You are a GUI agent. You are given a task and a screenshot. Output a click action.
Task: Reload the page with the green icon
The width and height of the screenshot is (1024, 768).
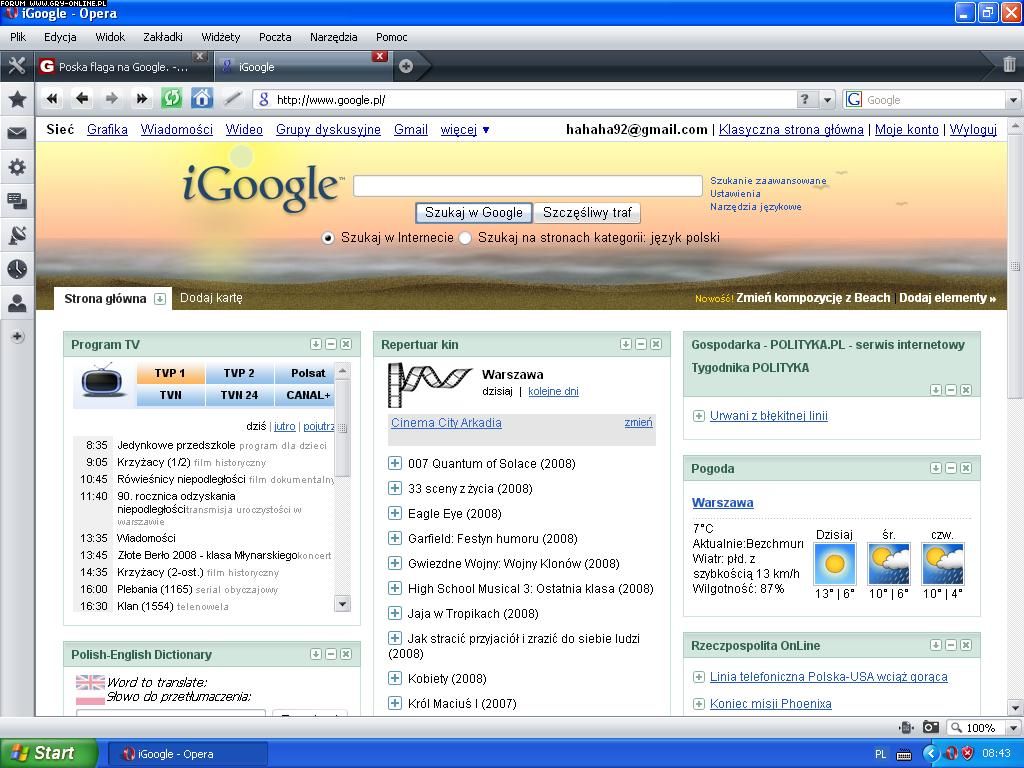pyautogui.click(x=171, y=99)
